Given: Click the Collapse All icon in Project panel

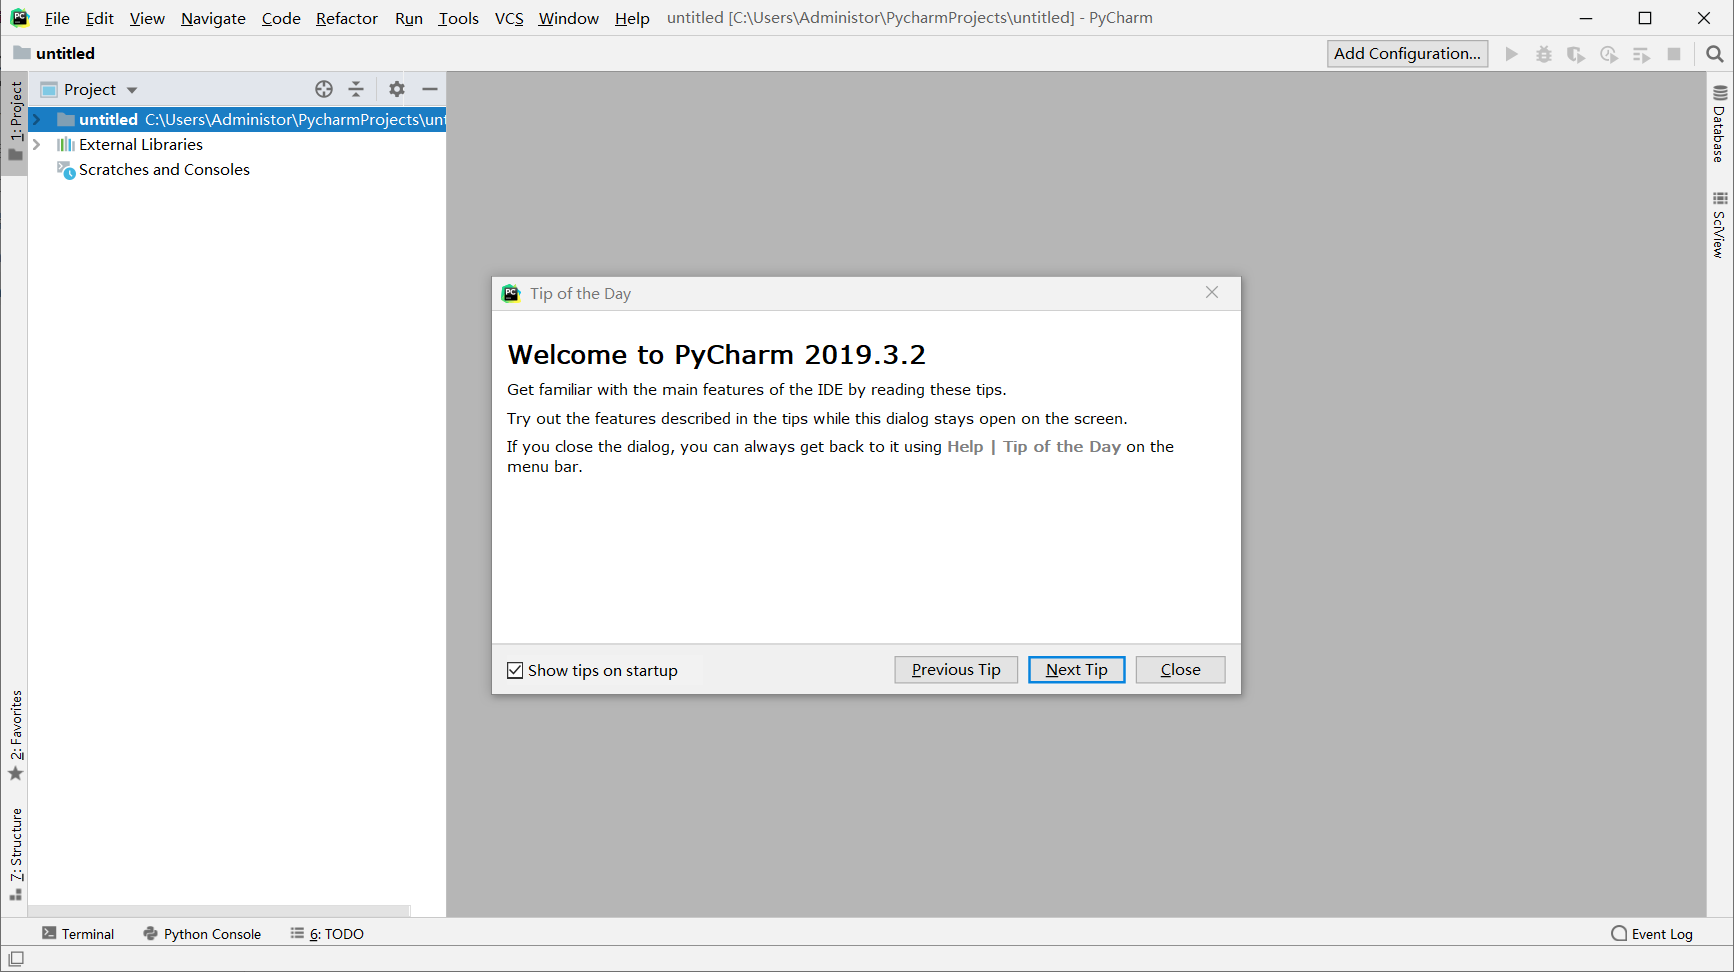Looking at the screenshot, I should tap(356, 89).
